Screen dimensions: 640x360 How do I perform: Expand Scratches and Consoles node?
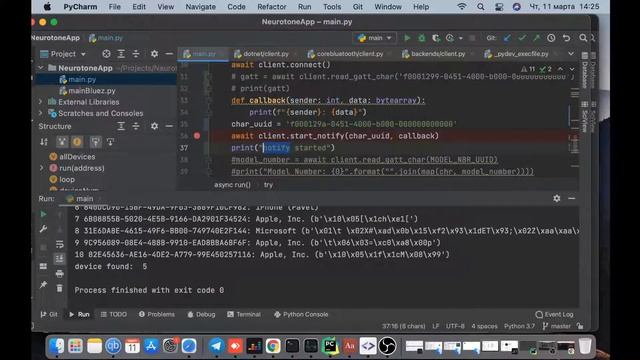41,113
